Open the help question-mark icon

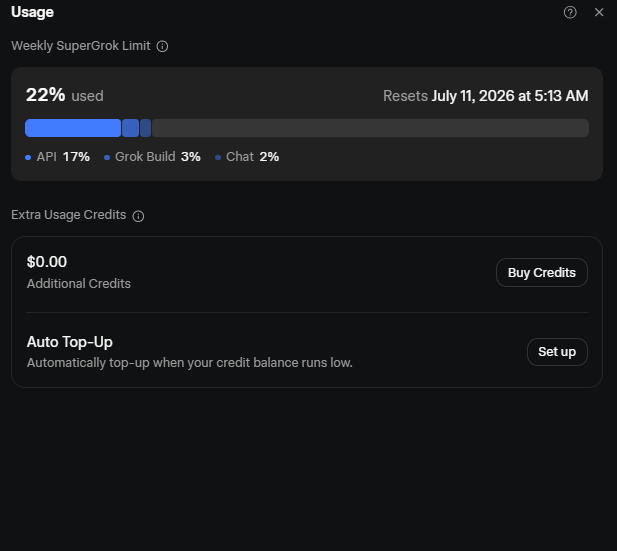click(570, 13)
